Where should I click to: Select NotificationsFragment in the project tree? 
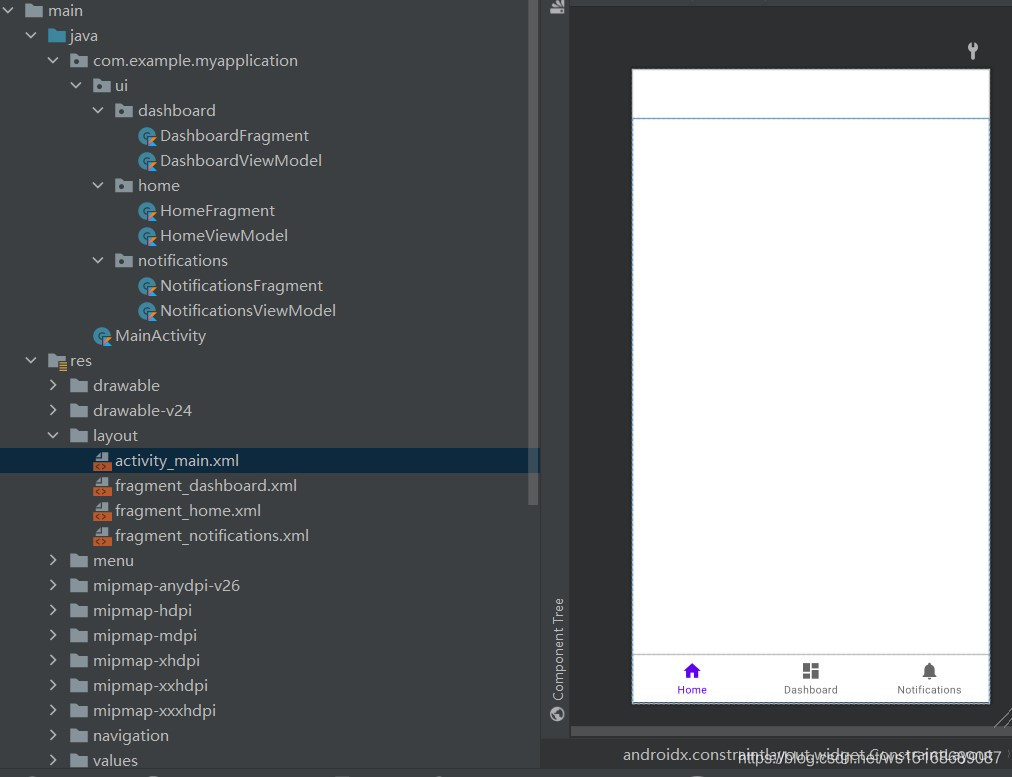[x=241, y=286]
